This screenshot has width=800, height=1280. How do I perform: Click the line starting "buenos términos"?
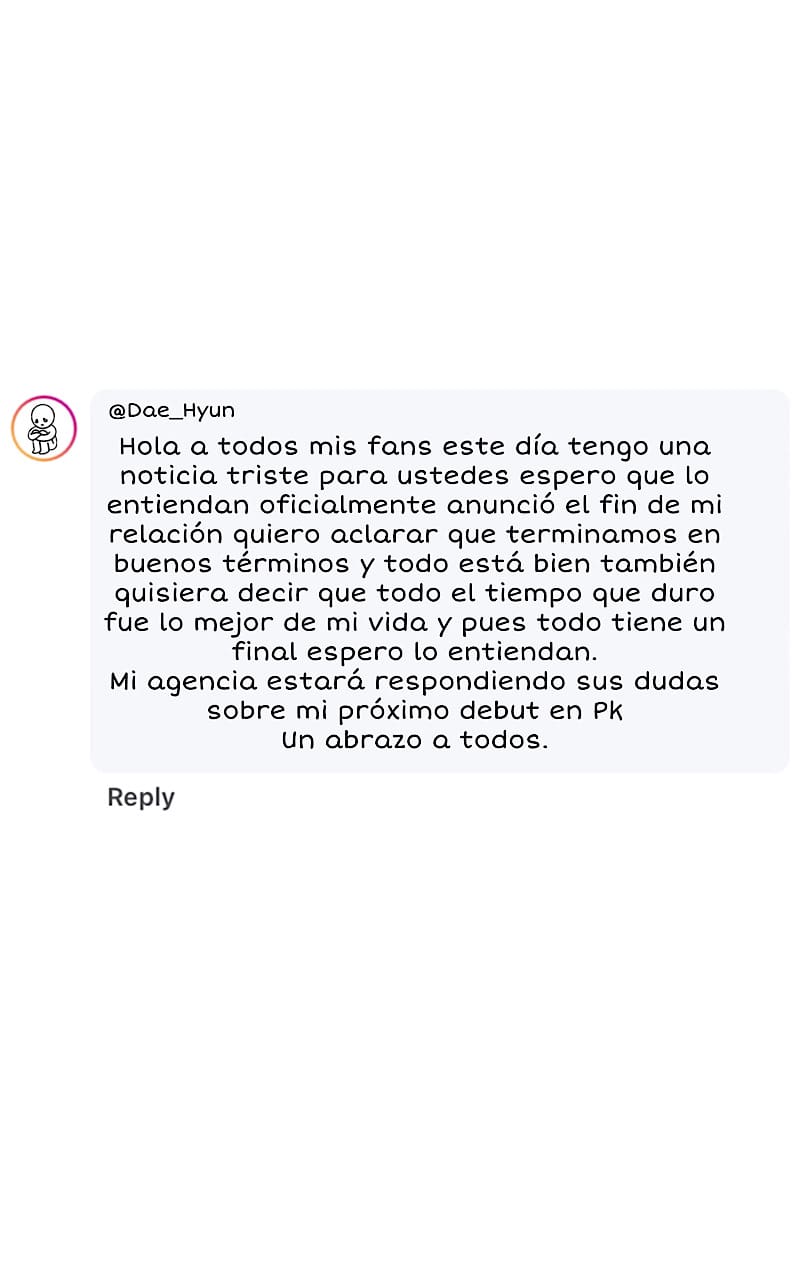[x=414, y=564]
